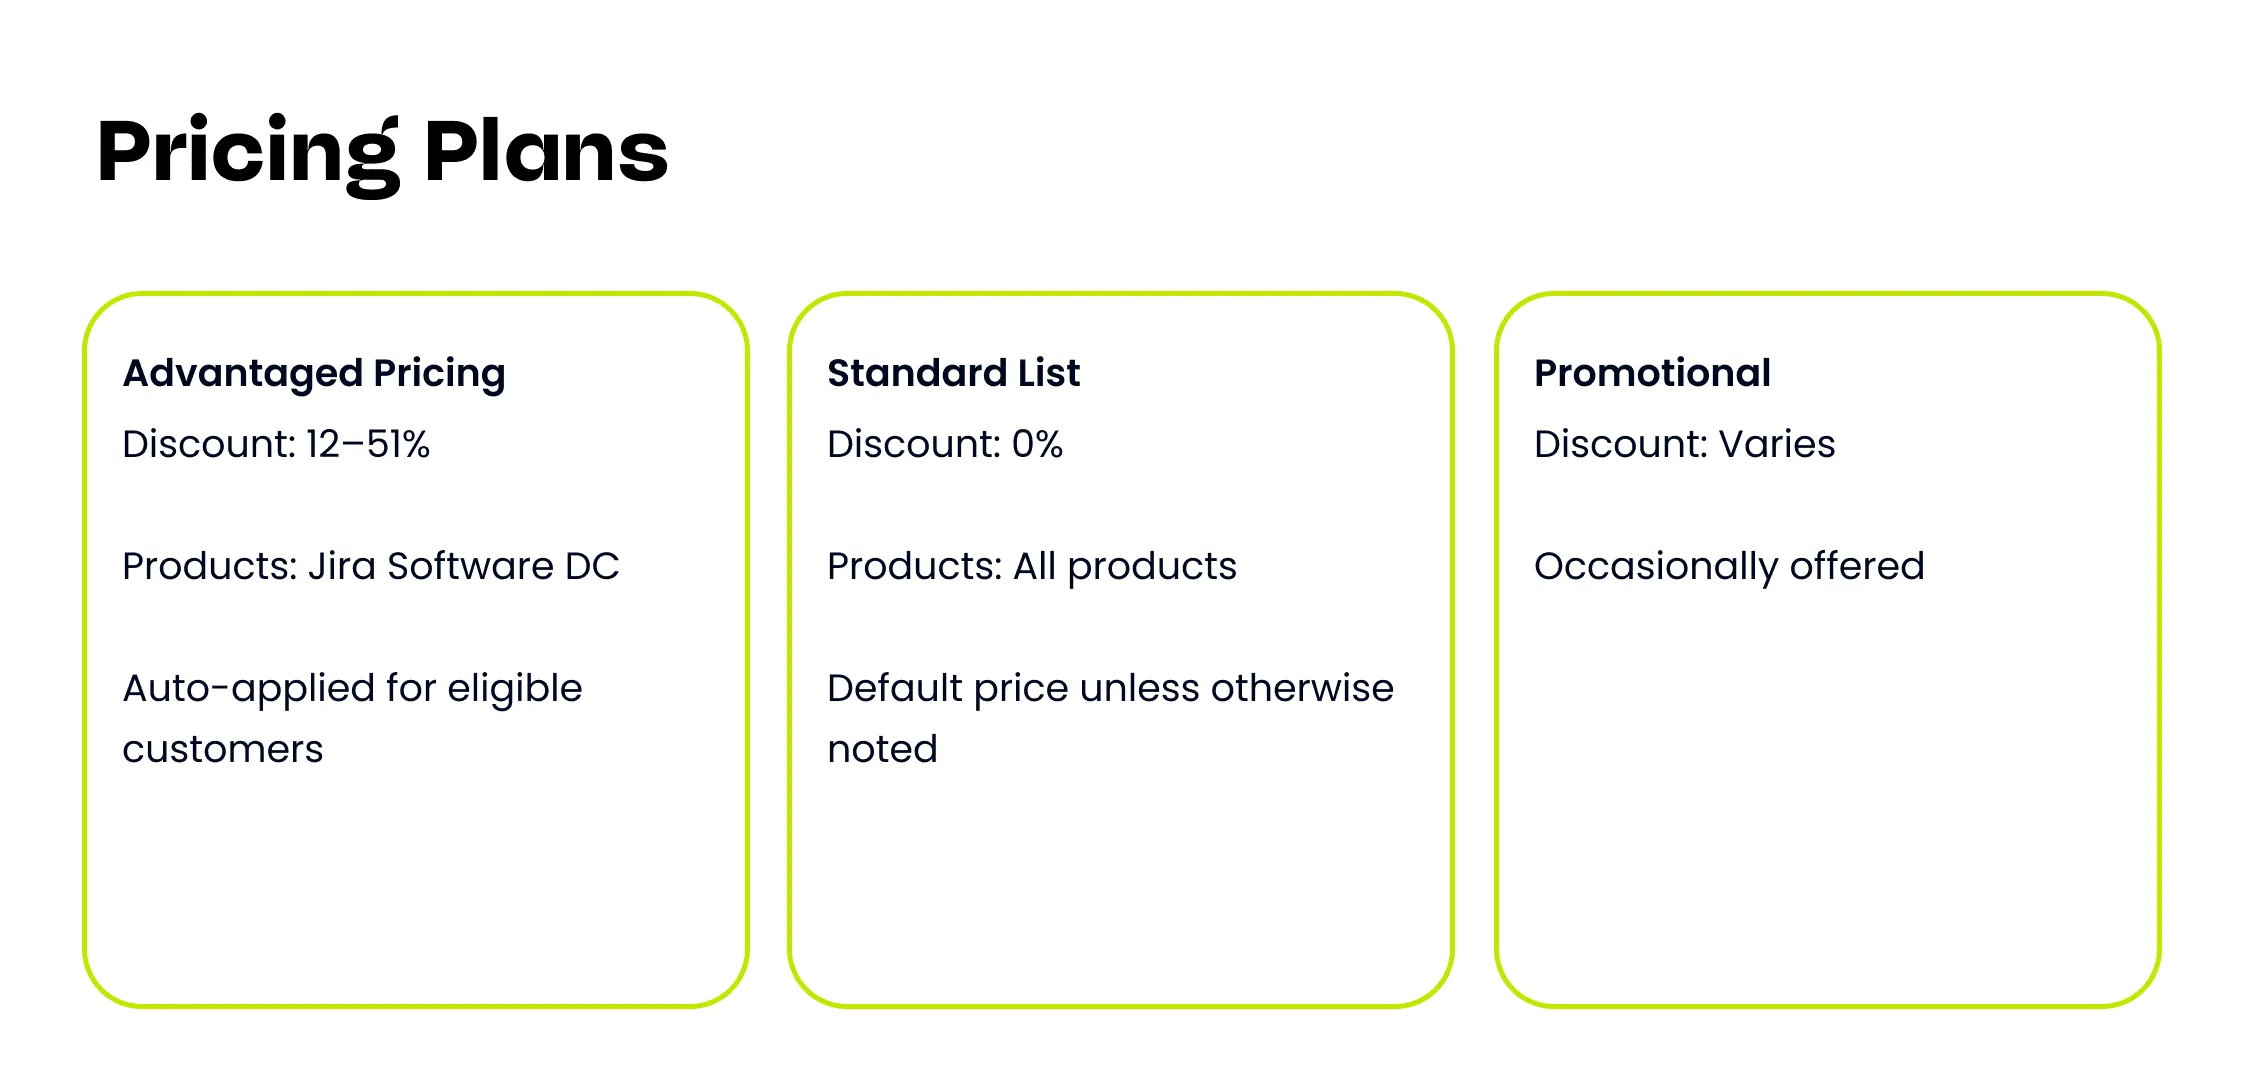Select the "Products: All products" text
Image resolution: width=2245 pixels, height=1080 pixels.
click(1031, 566)
